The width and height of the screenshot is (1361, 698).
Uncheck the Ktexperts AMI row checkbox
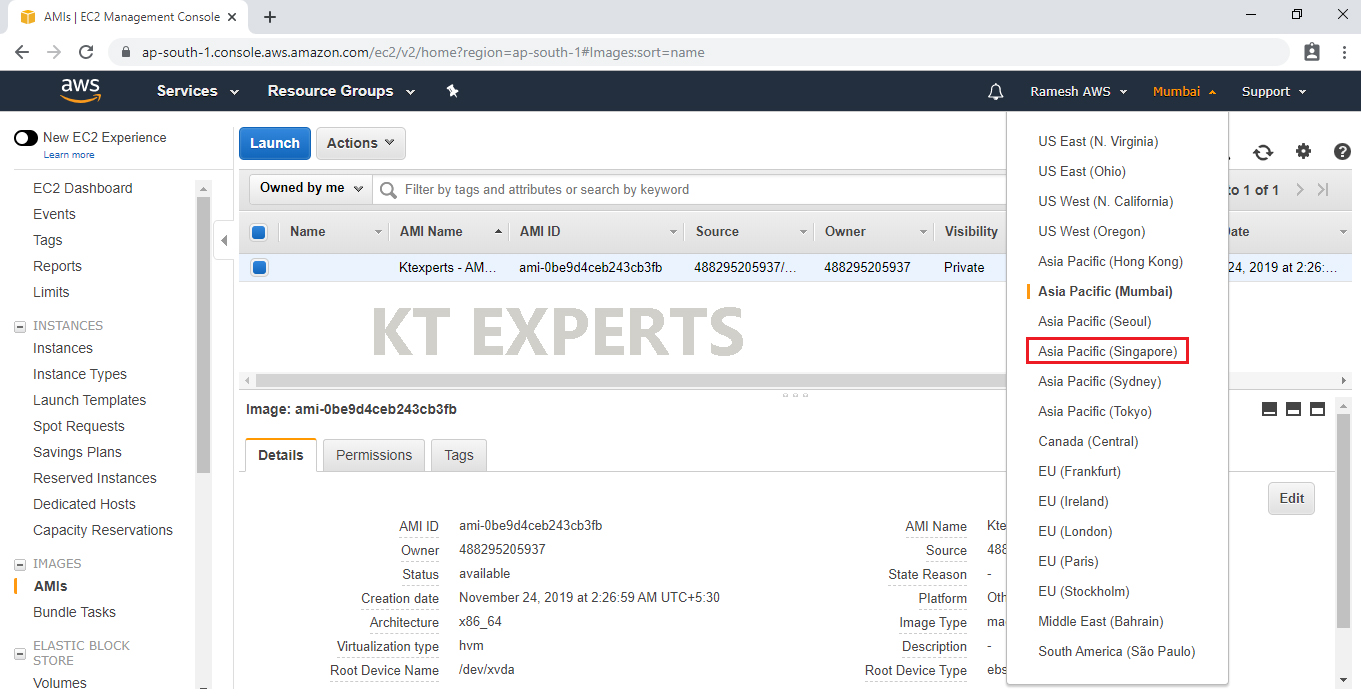tap(260, 267)
